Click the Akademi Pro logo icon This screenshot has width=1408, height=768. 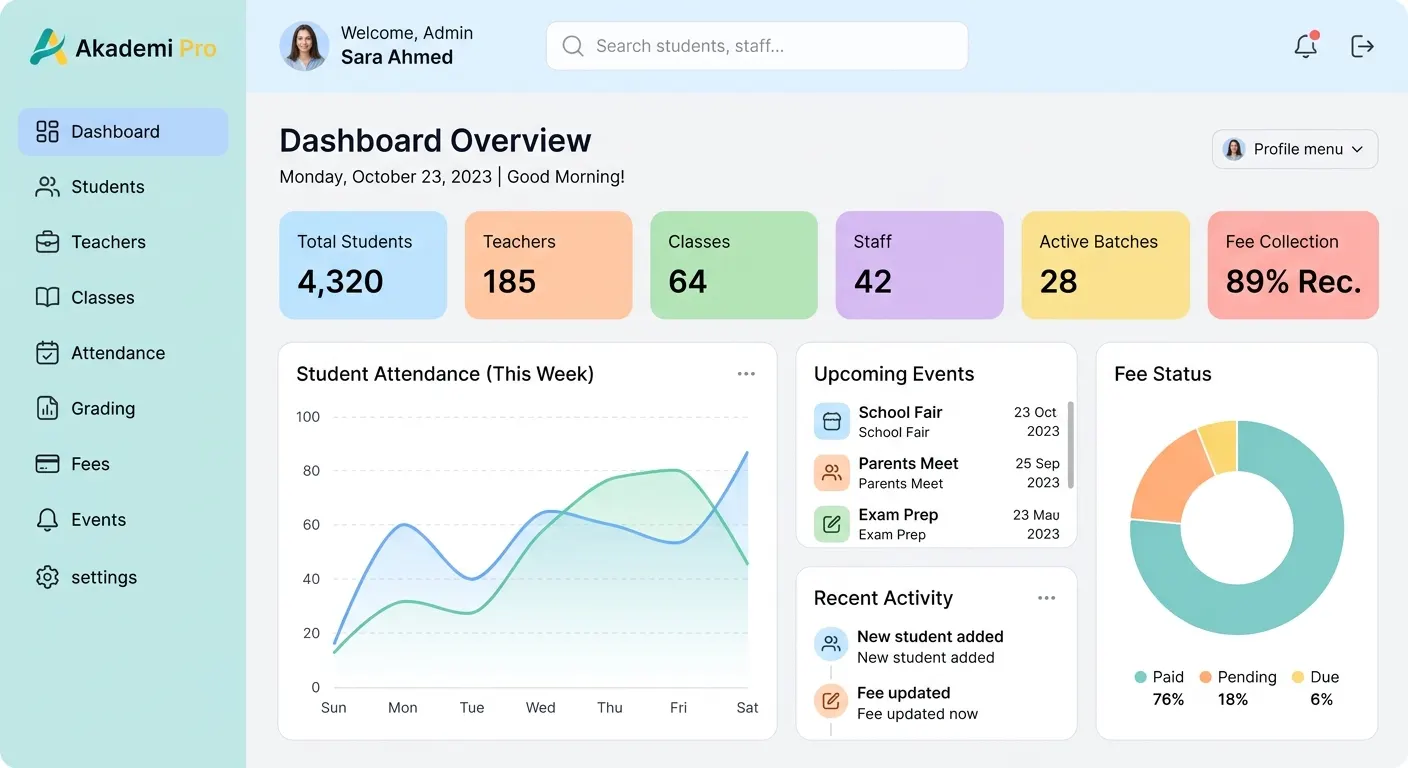47,47
